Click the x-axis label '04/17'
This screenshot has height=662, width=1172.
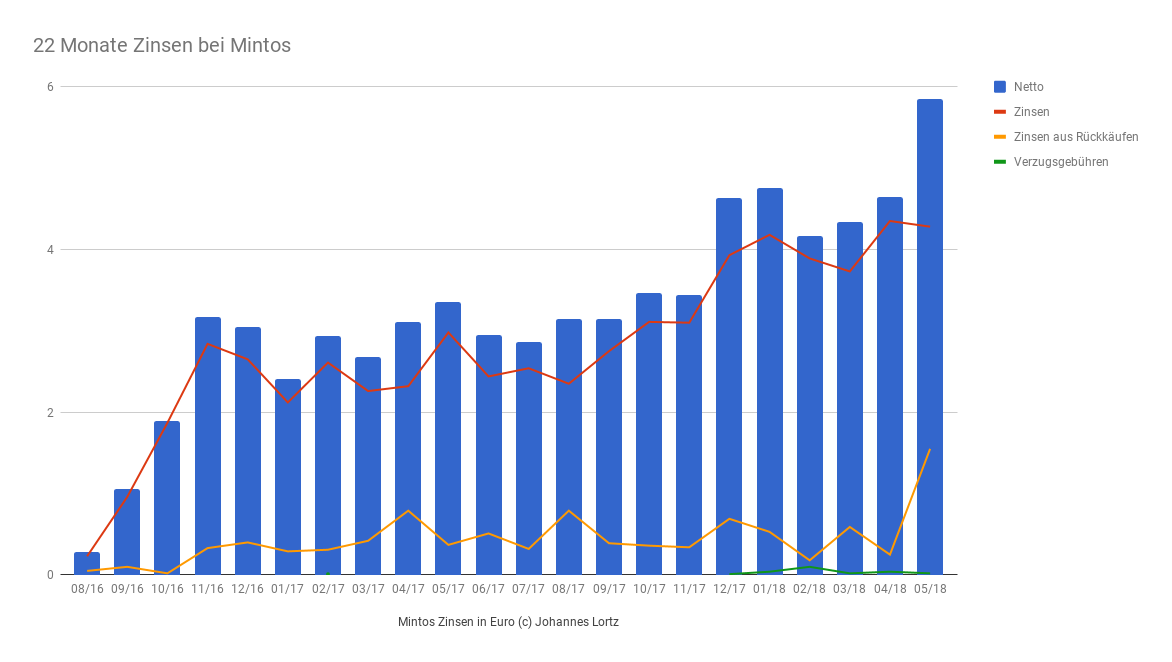coord(408,589)
